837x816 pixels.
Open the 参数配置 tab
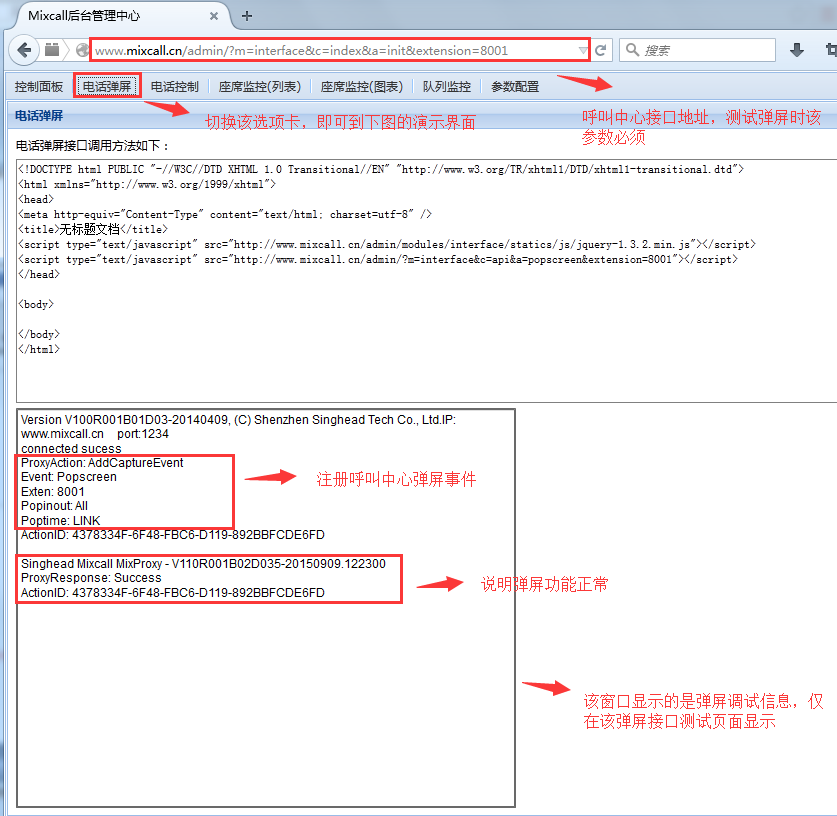(x=515, y=87)
